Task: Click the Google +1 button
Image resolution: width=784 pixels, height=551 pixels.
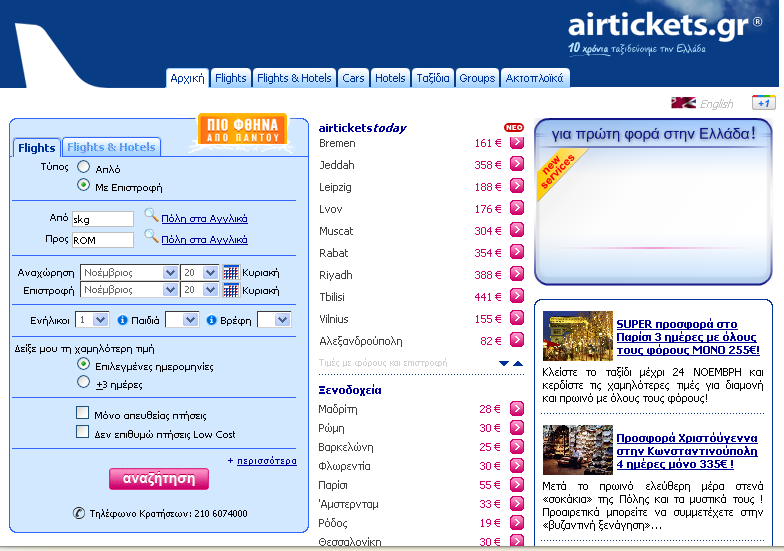Action: tap(764, 103)
